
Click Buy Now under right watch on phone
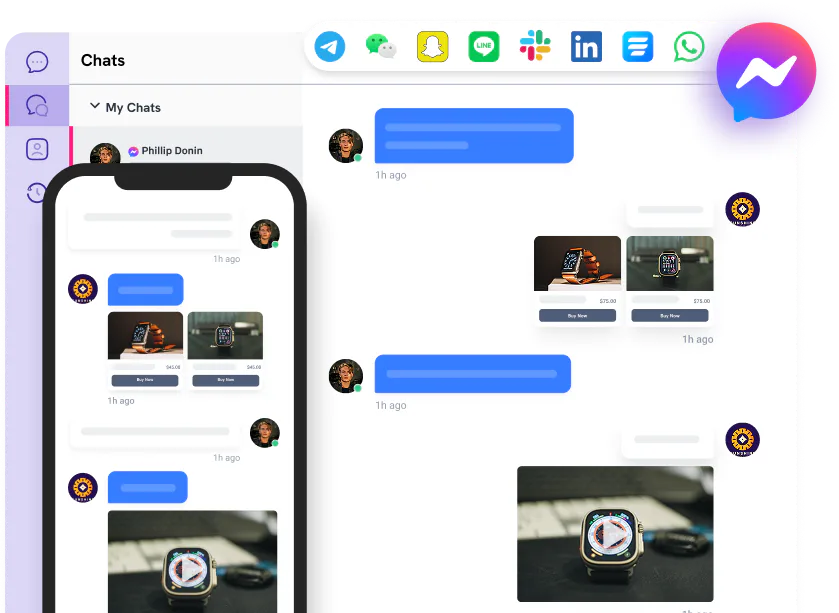pos(226,380)
